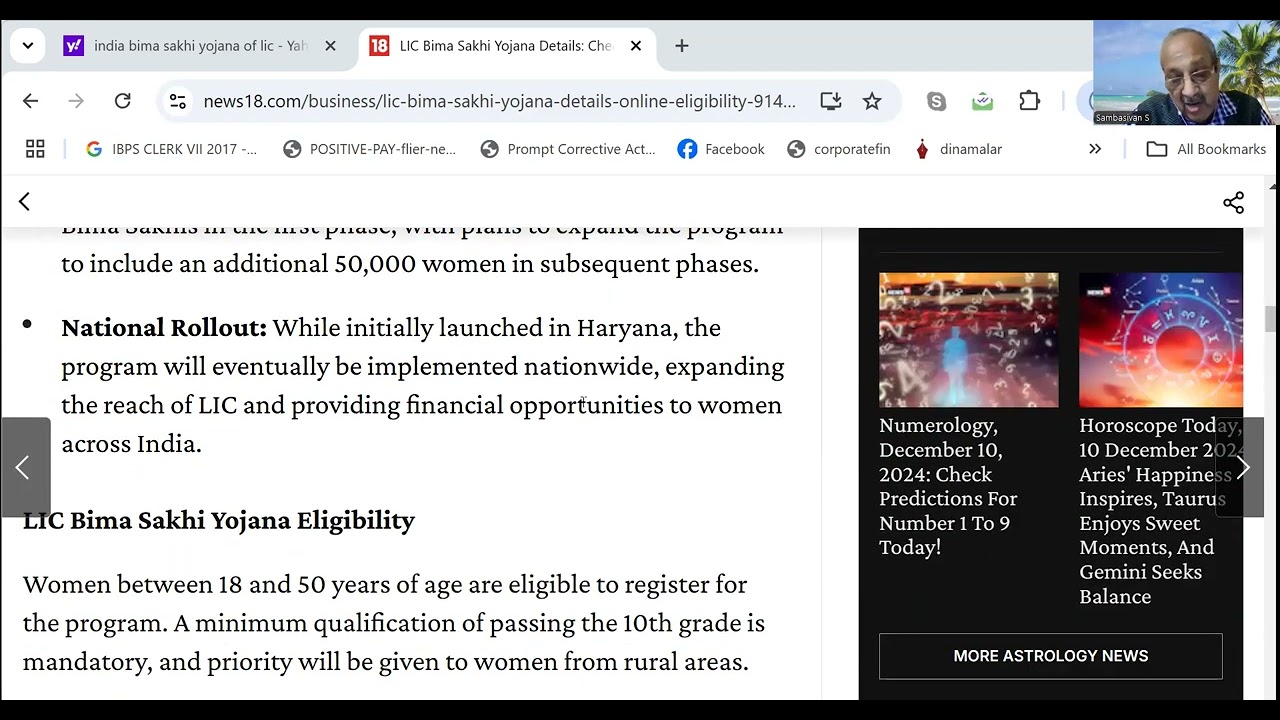The height and width of the screenshot is (720, 1280).
Task: Go forward in browser history
Action: tap(76, 101)
